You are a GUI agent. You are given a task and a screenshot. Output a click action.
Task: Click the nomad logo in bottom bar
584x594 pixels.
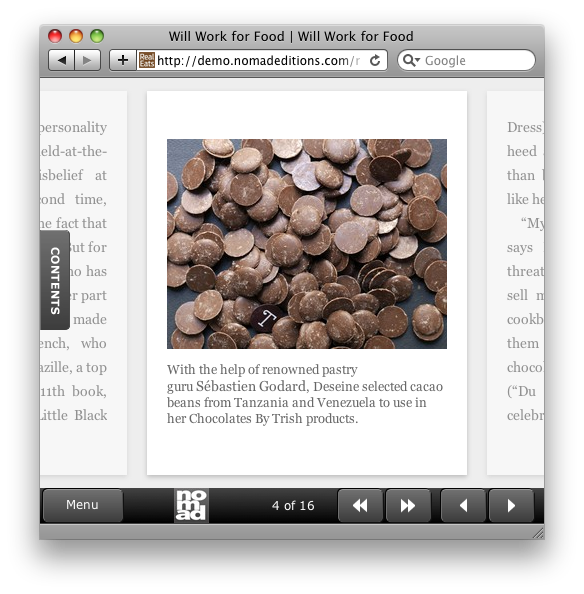191,505
